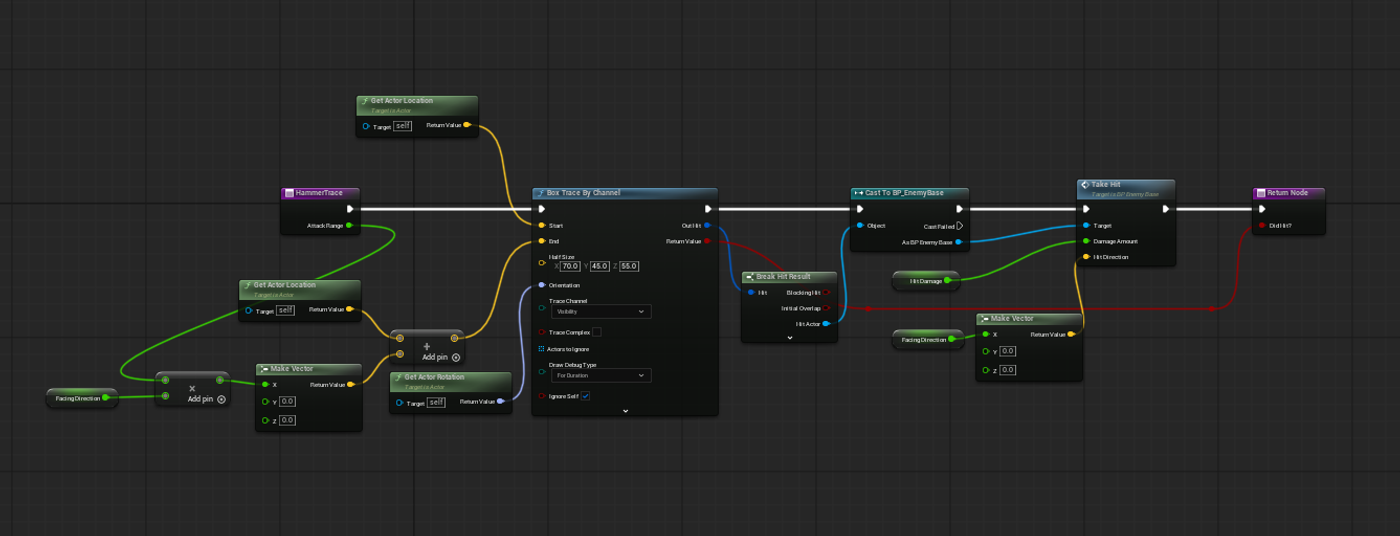Select the HammerTrace function entry node title
Screen dimensions: 1400x536
click(x=319, y=192)
